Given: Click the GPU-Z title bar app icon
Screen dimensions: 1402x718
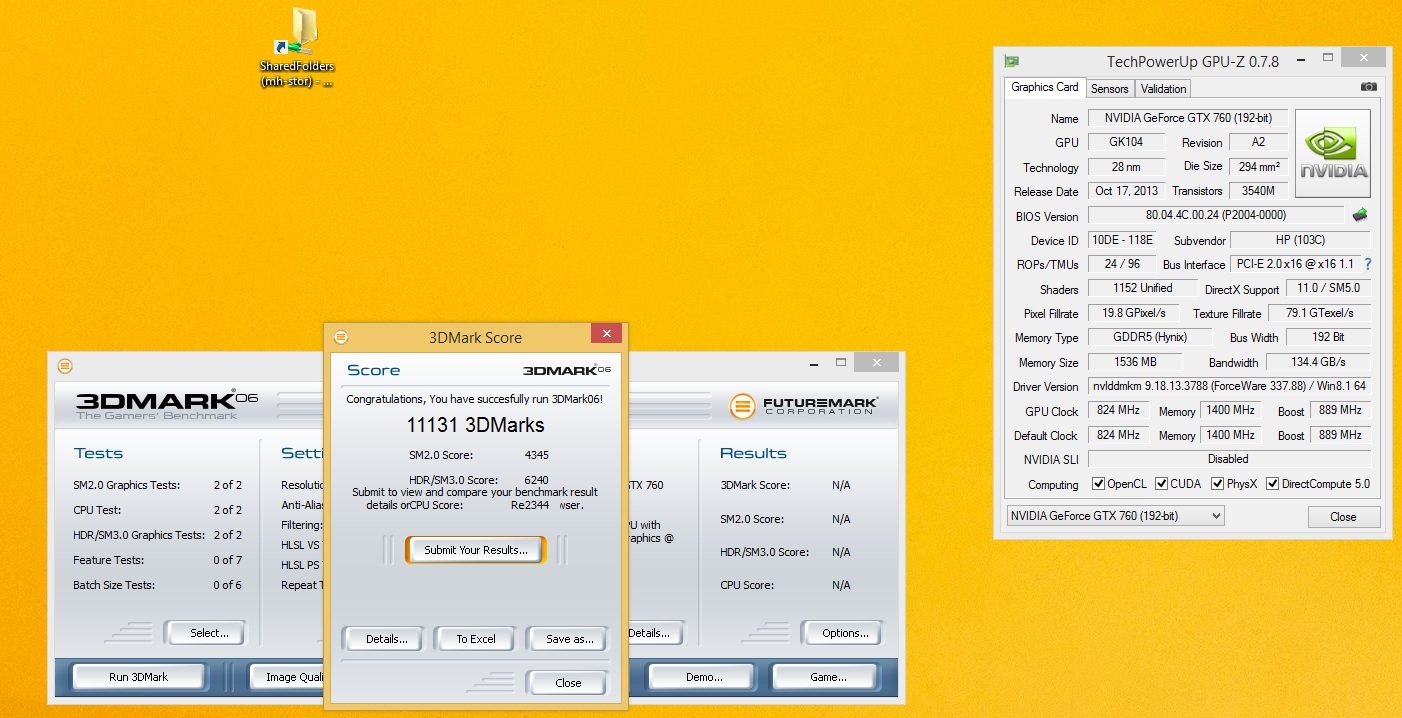Looking at the screenshot, I should tap(1012, 61).
